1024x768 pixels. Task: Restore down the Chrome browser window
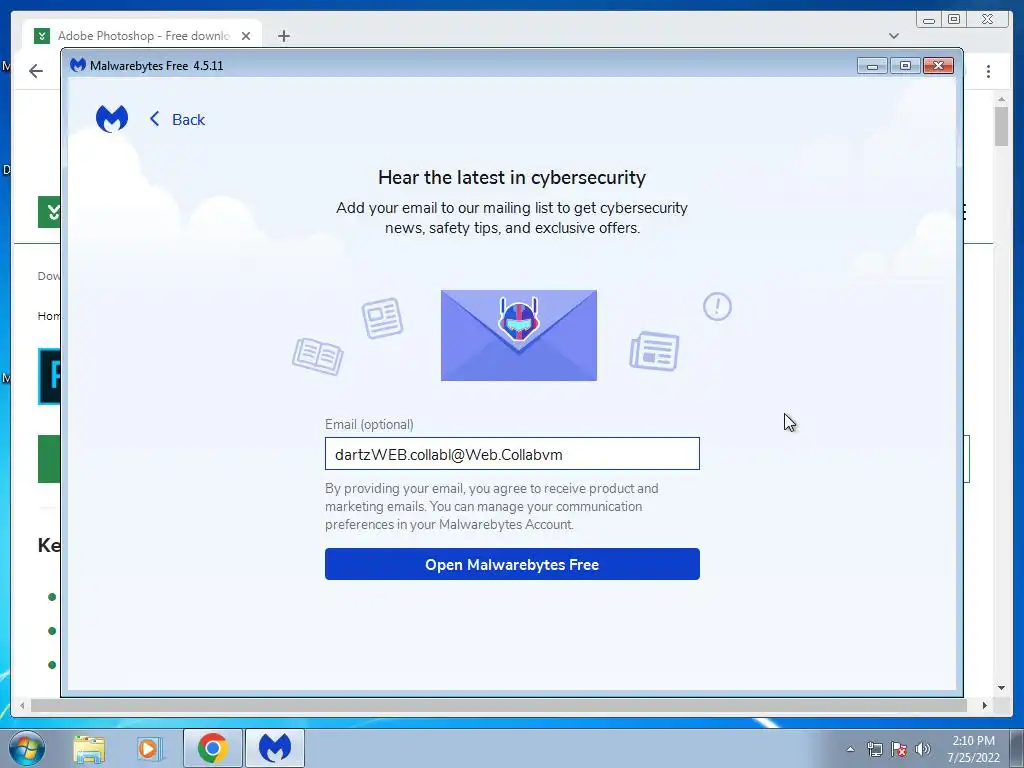pos(954,20)
